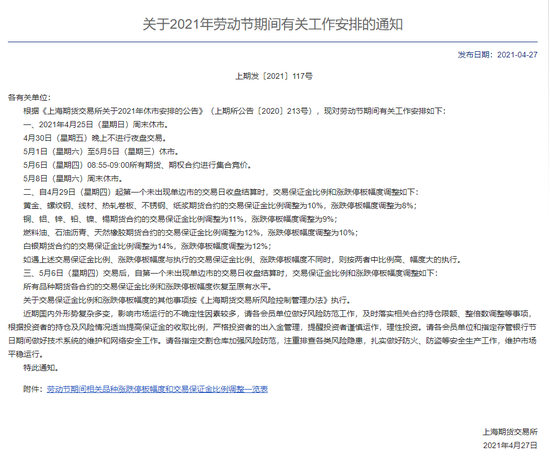Click the line starting 二、自4月29日(星期四)
The image size is (550, 456).
[x=221, y=192]
